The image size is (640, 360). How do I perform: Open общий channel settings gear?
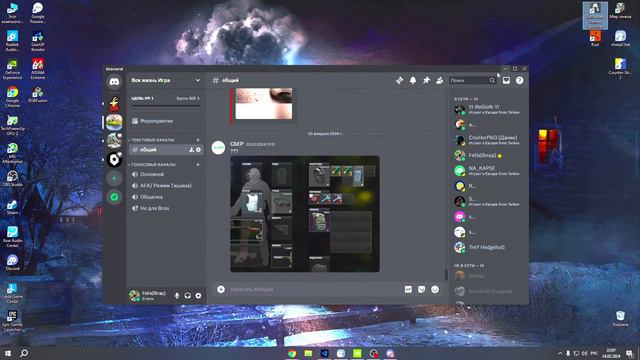(x=198, y=150)
